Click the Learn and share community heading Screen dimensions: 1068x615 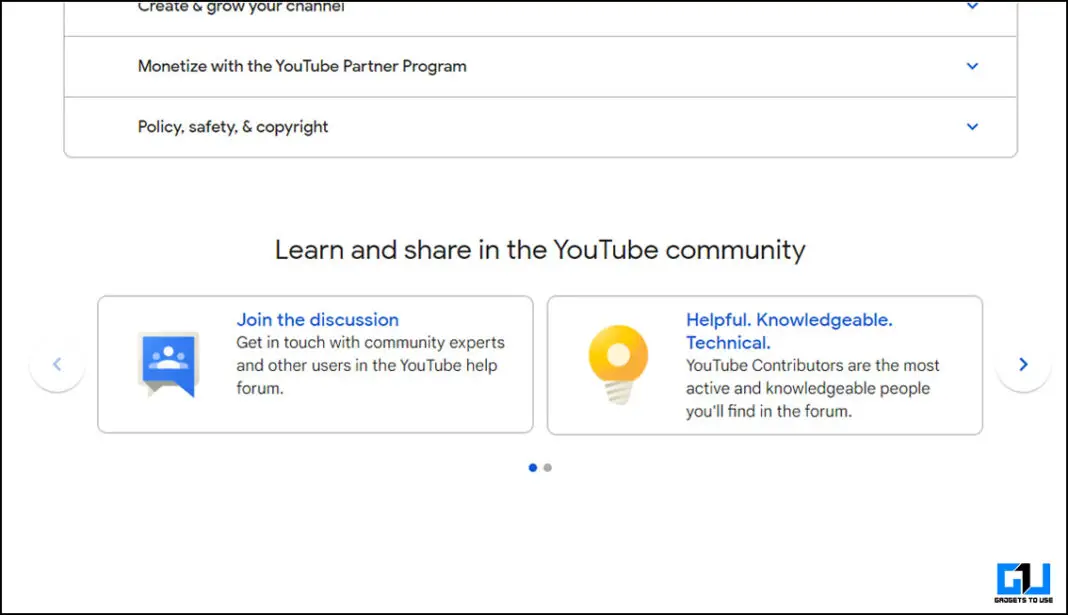coord(540,250)
